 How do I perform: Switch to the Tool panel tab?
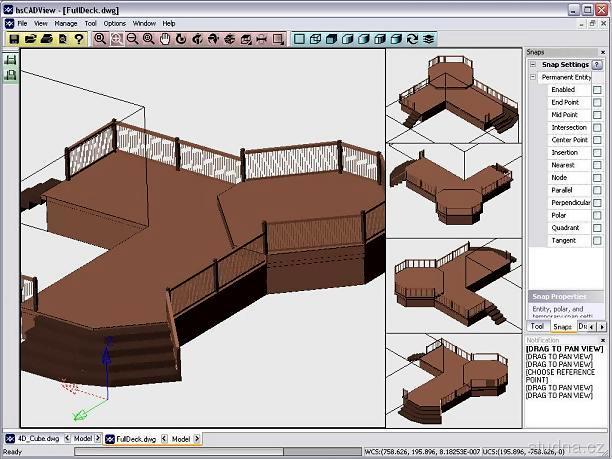click(537, 326)
